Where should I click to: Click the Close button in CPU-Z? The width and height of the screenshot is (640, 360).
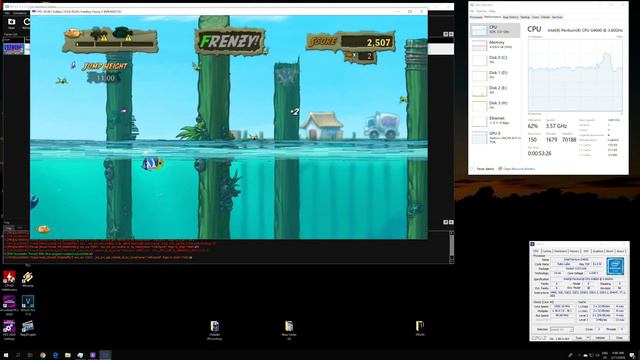click(x=619, y=338)
